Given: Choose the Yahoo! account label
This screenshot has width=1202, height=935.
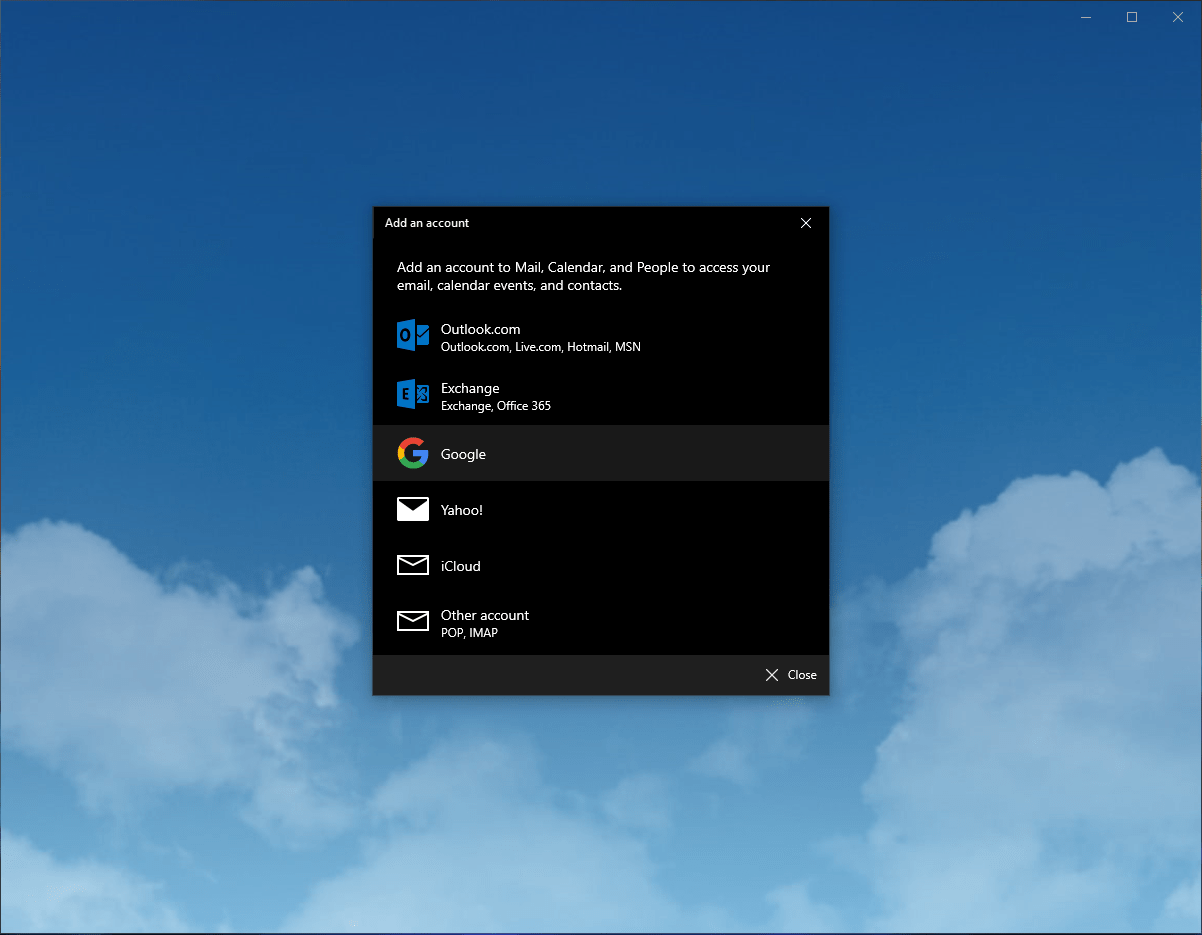Looking at the screenshot, I should click(x=462, y=510).
